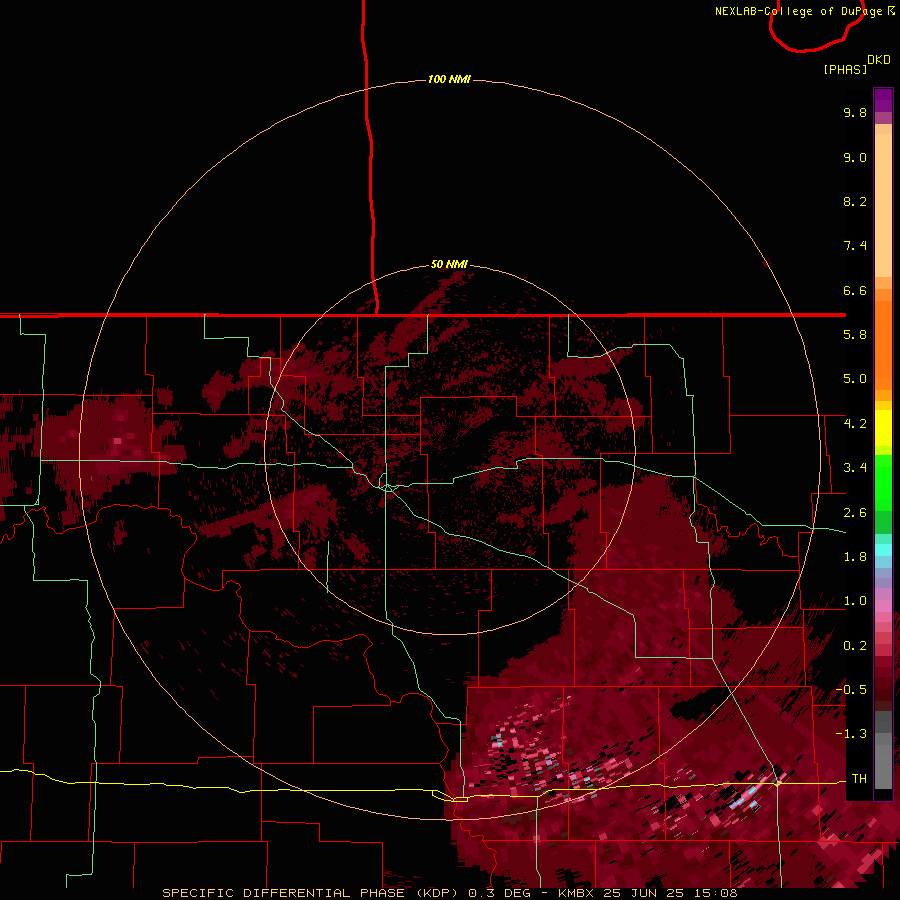Click the 15:08 timestamp in caption
The image size is (900, 900).
point(715,893)
